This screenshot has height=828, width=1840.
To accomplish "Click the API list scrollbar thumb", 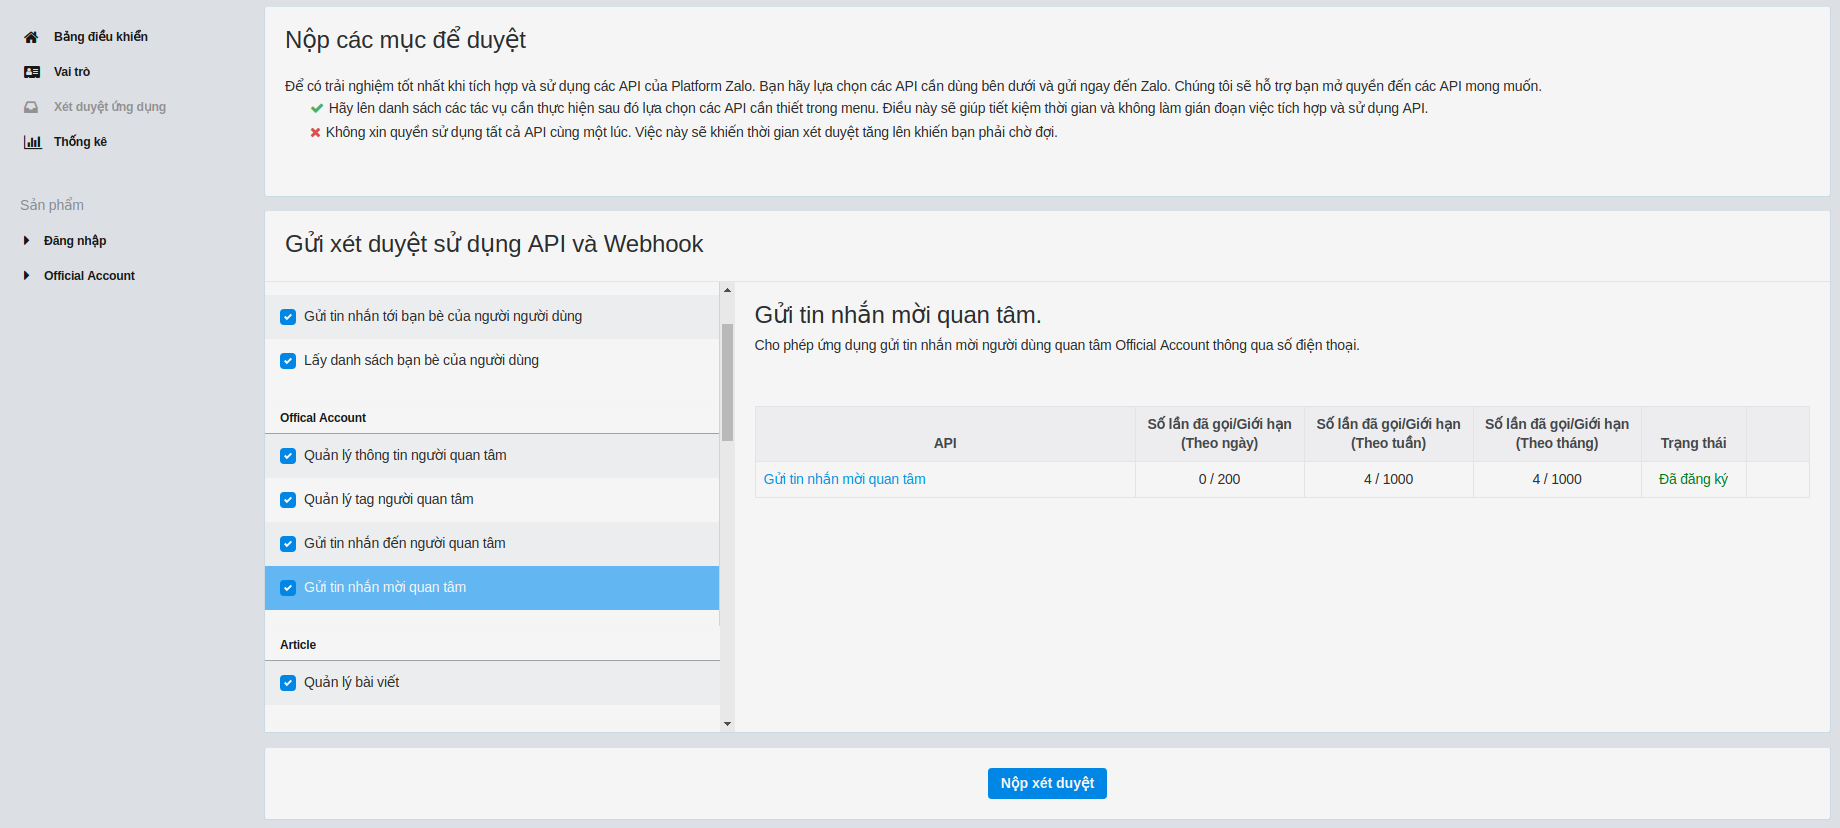I will pyautogui.click(x=727, y=380).
